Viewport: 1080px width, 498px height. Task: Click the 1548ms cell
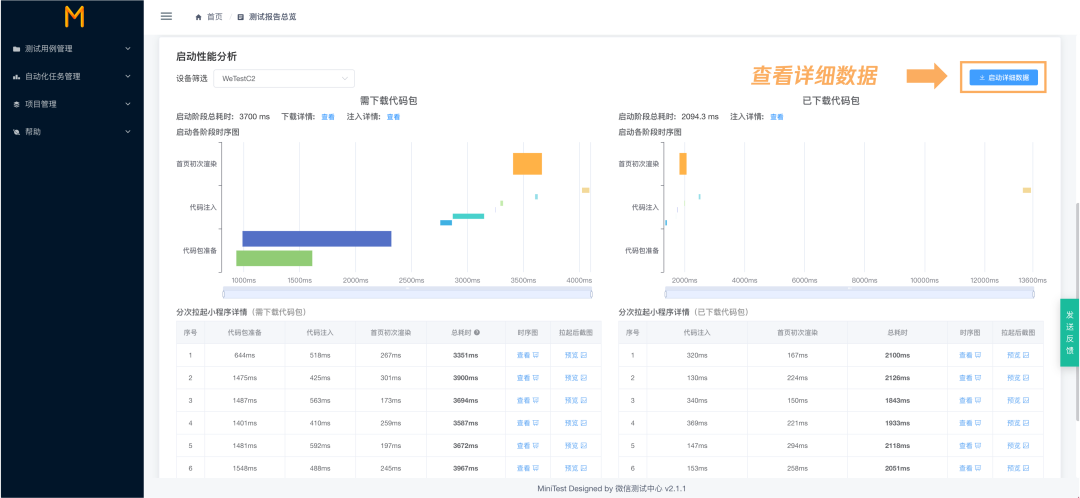[x=245, y=468]
